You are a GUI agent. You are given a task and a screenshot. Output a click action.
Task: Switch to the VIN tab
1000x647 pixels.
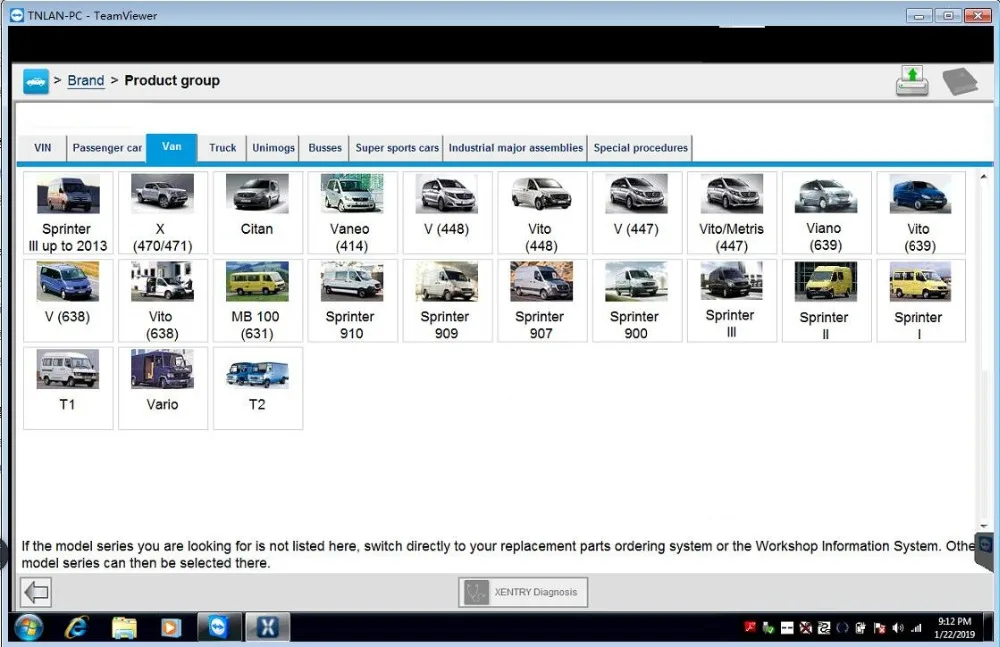coord(43,148)
